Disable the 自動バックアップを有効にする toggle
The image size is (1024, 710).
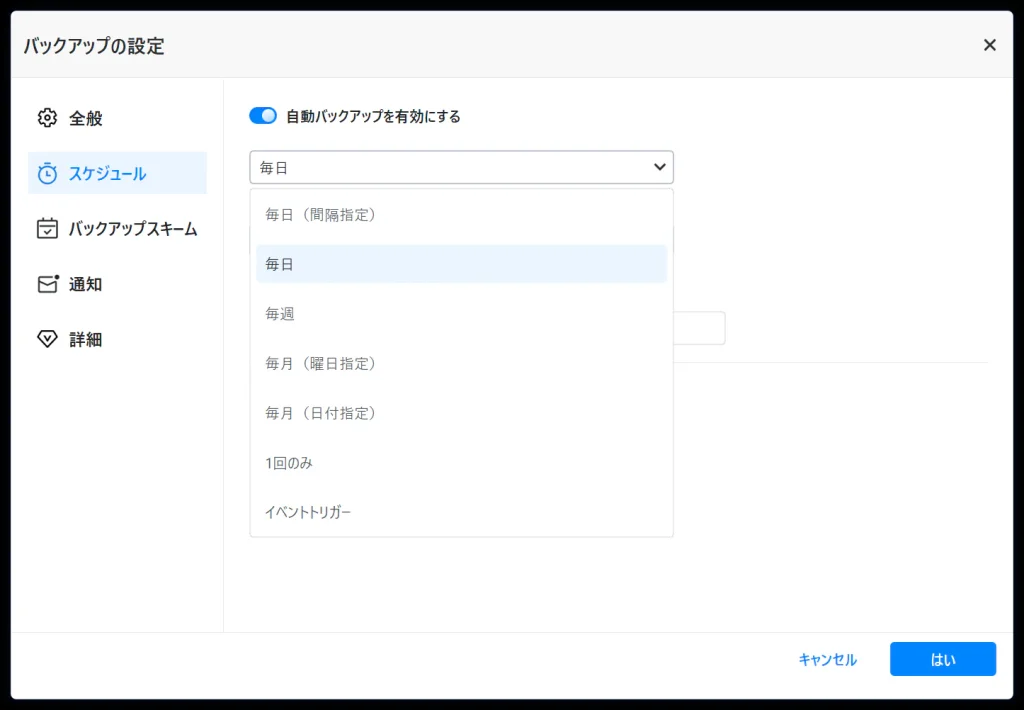(x=262, y=115)
